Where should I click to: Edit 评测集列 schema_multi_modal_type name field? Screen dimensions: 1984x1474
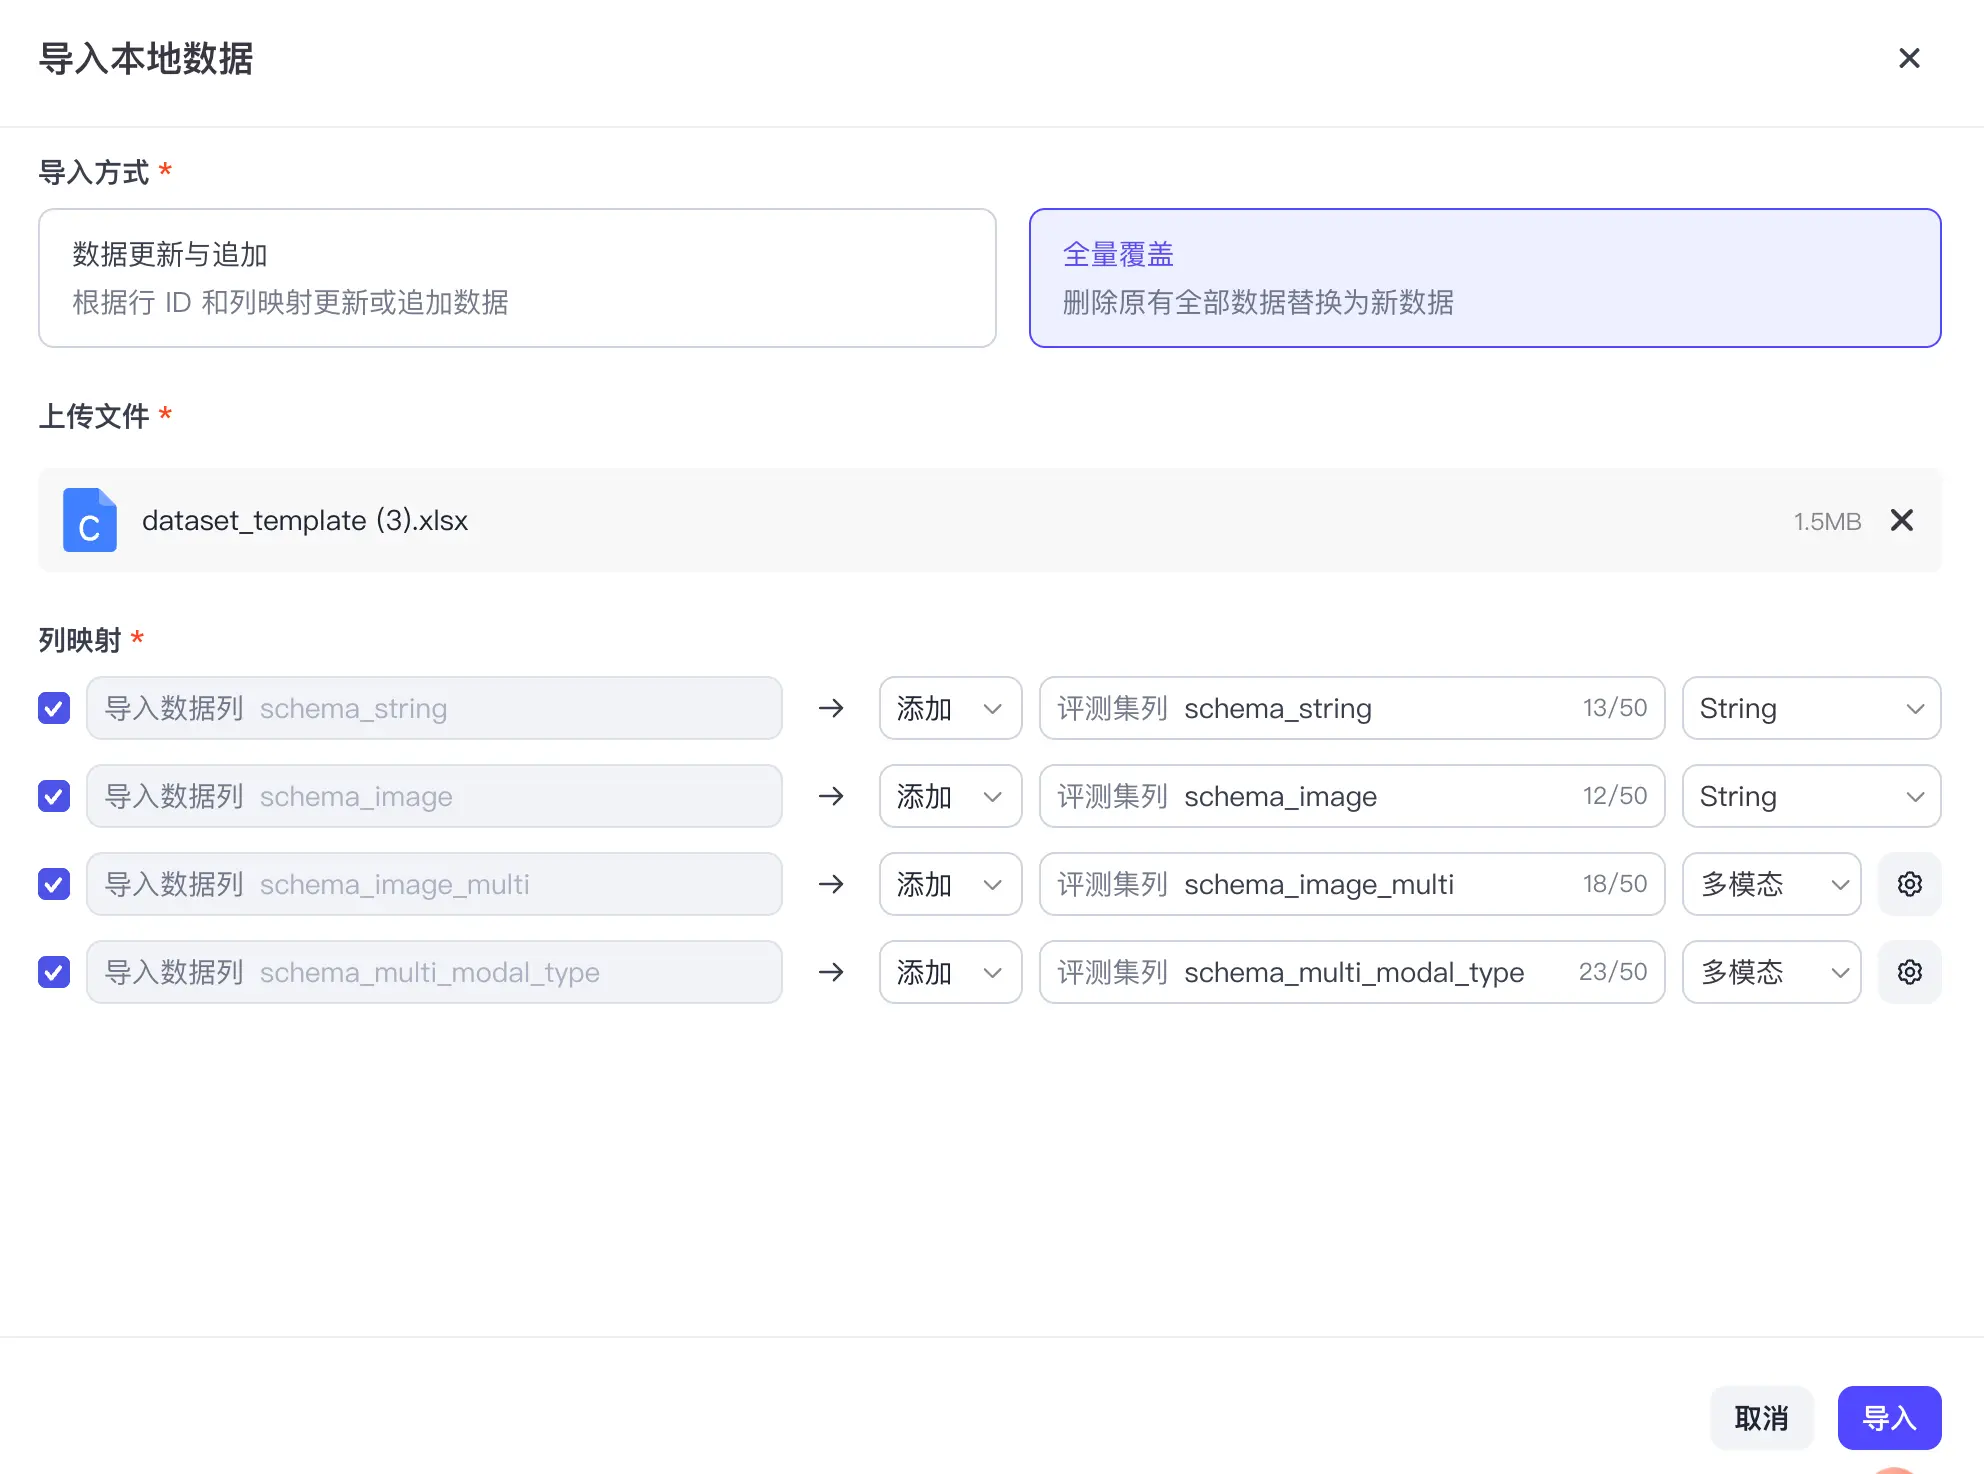click(x=1352, y=972)
